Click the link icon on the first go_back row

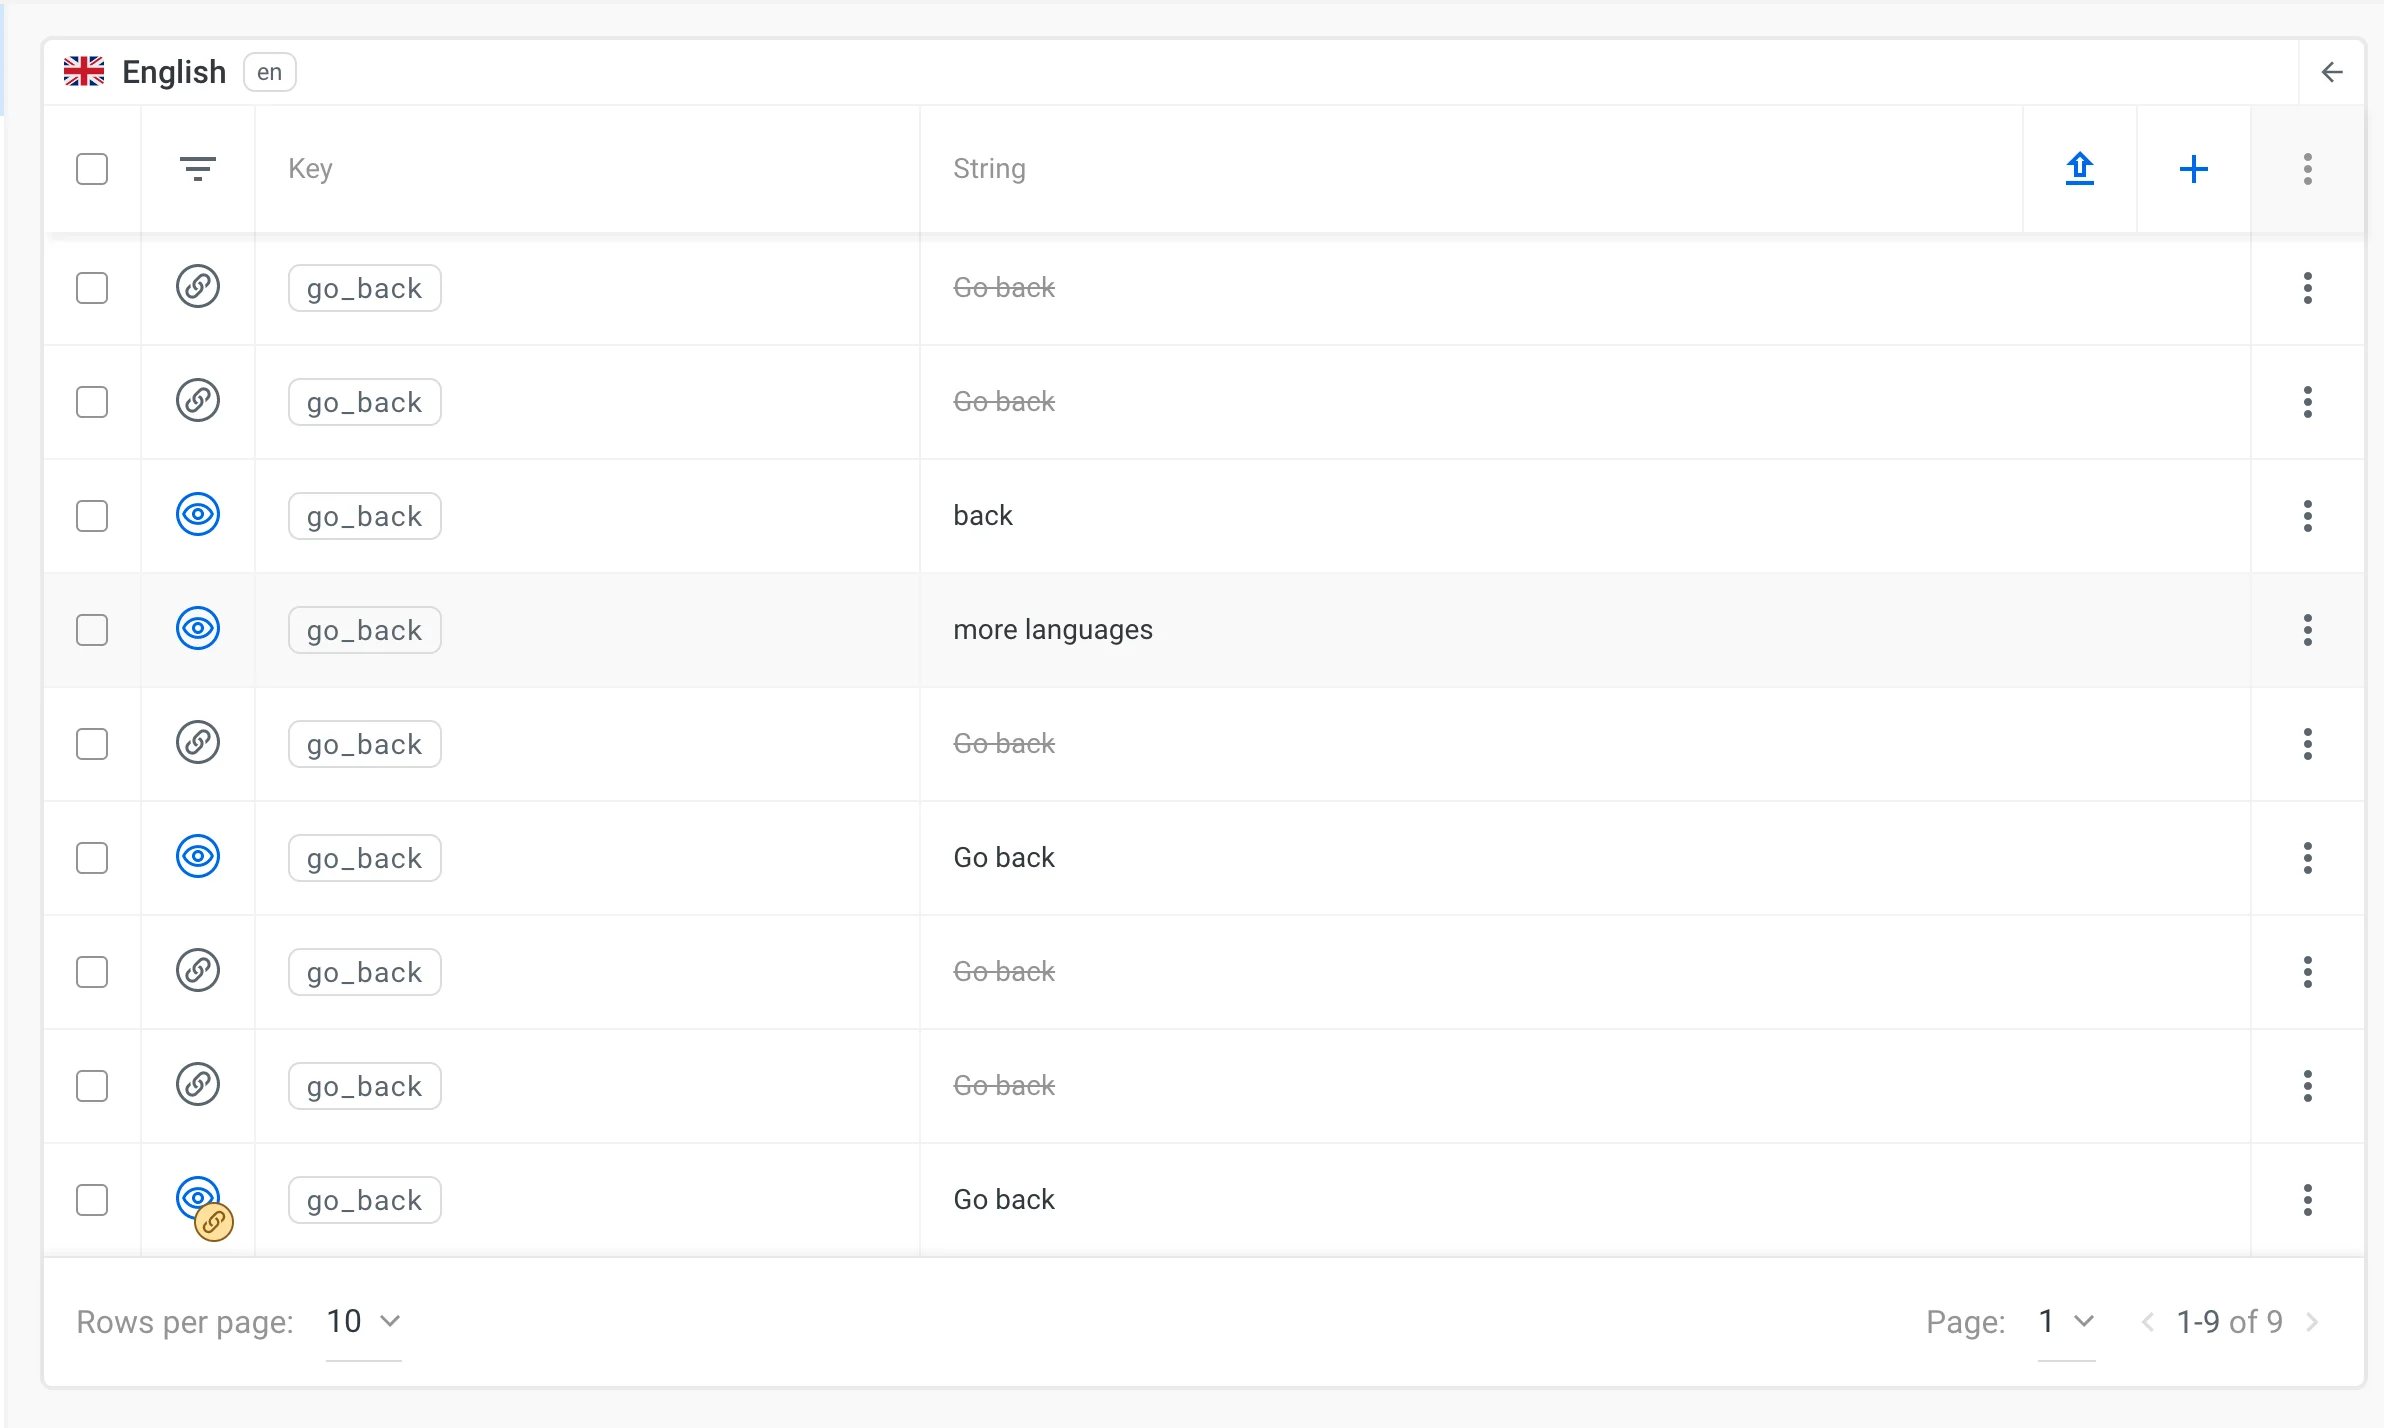pyautogui.click(x=197, y=287)
